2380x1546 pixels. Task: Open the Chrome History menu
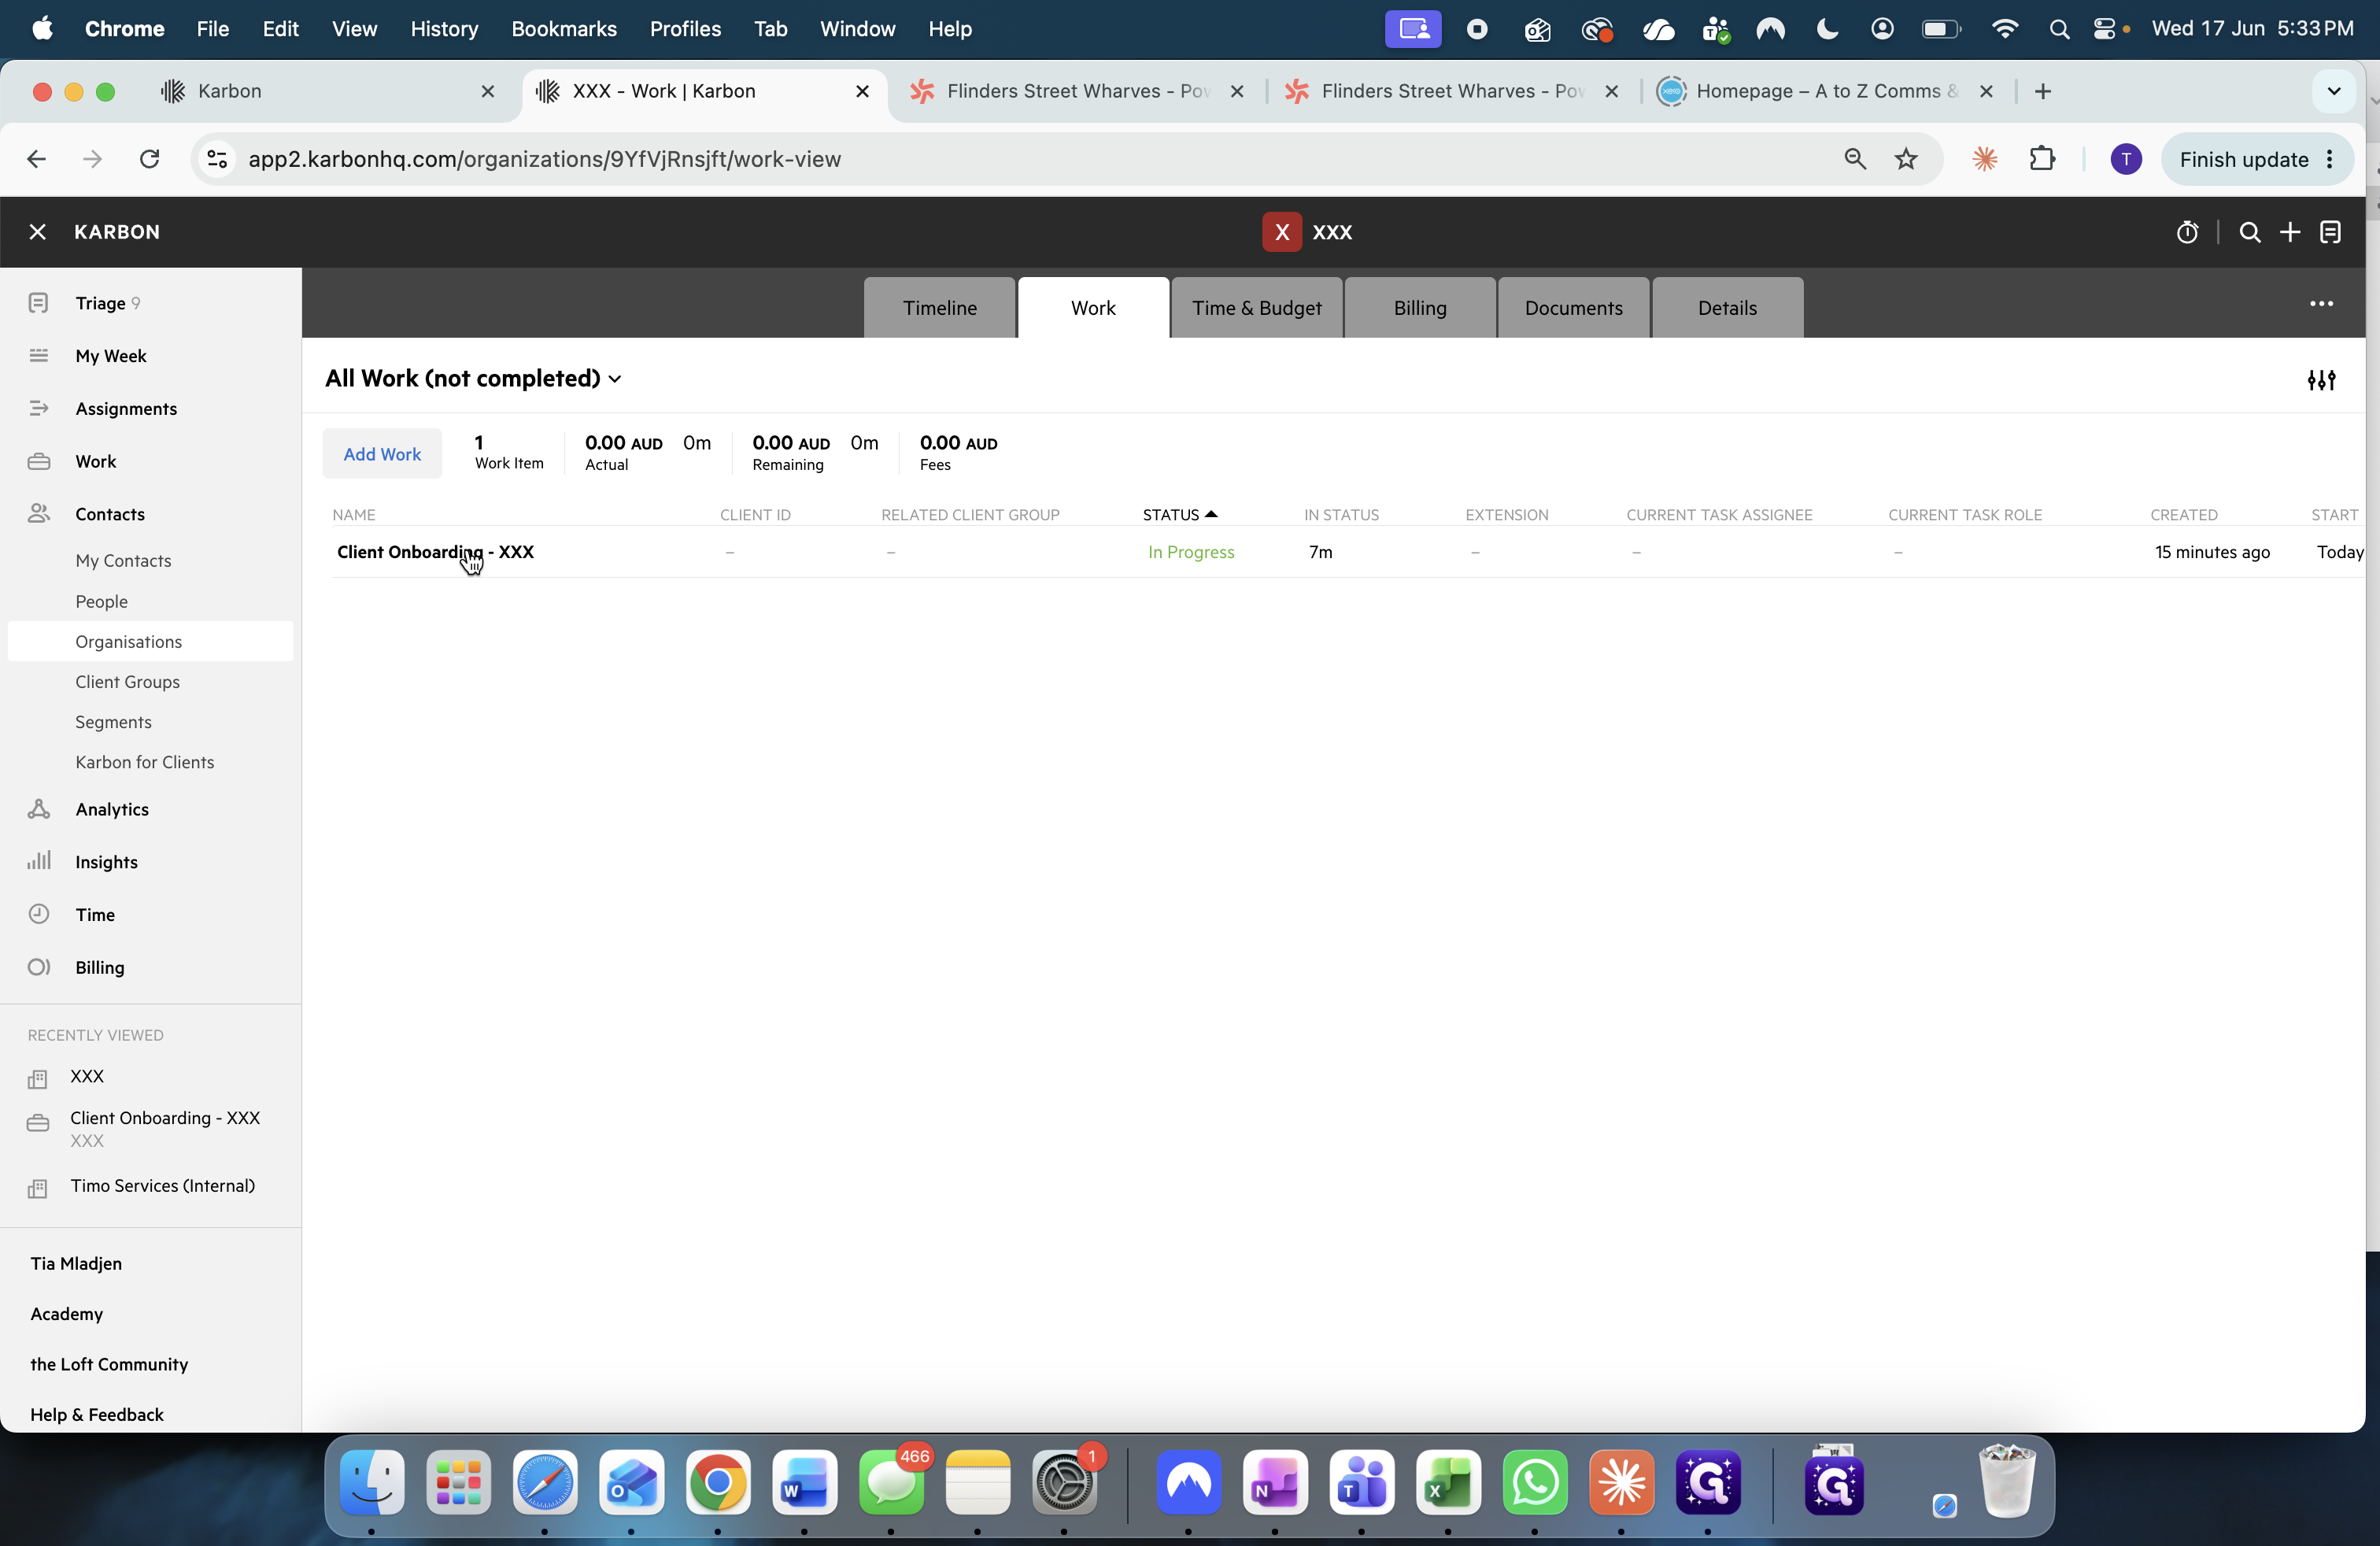[444, 29]
